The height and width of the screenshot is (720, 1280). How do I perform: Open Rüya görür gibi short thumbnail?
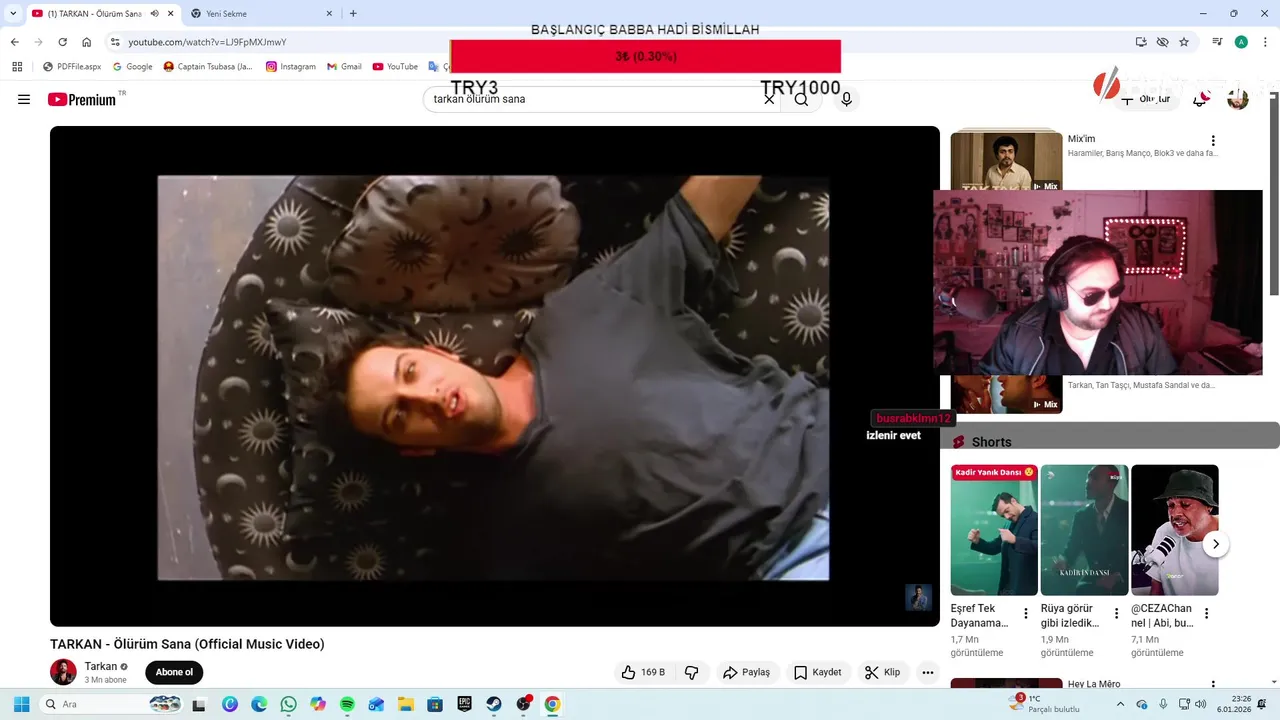1084,530
